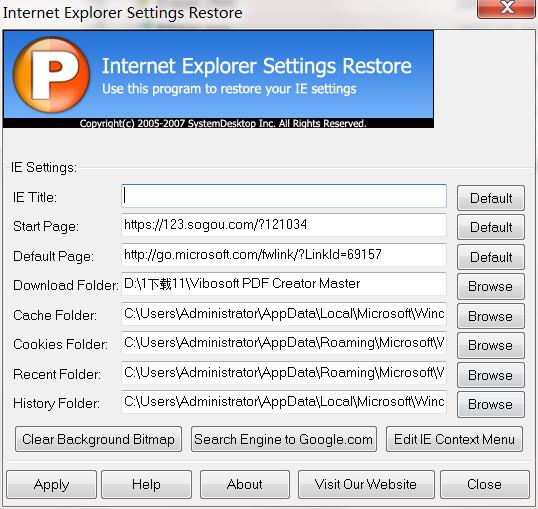This screenshot has height=509, width=538.
Task: Browse for the History Folder
Action: pyautogui.click(x=491, y=405)
